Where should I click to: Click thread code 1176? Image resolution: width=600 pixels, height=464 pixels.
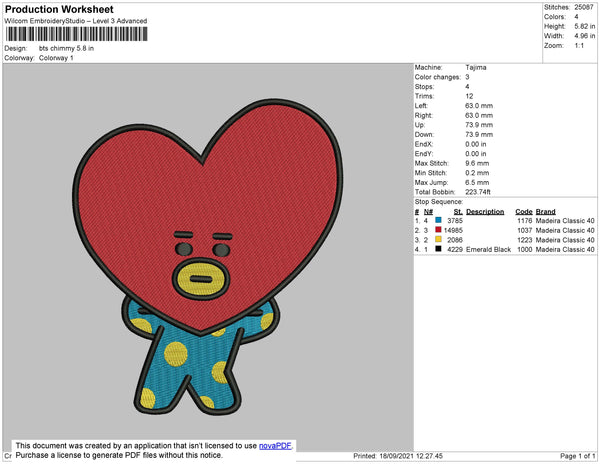click(524, 221)
